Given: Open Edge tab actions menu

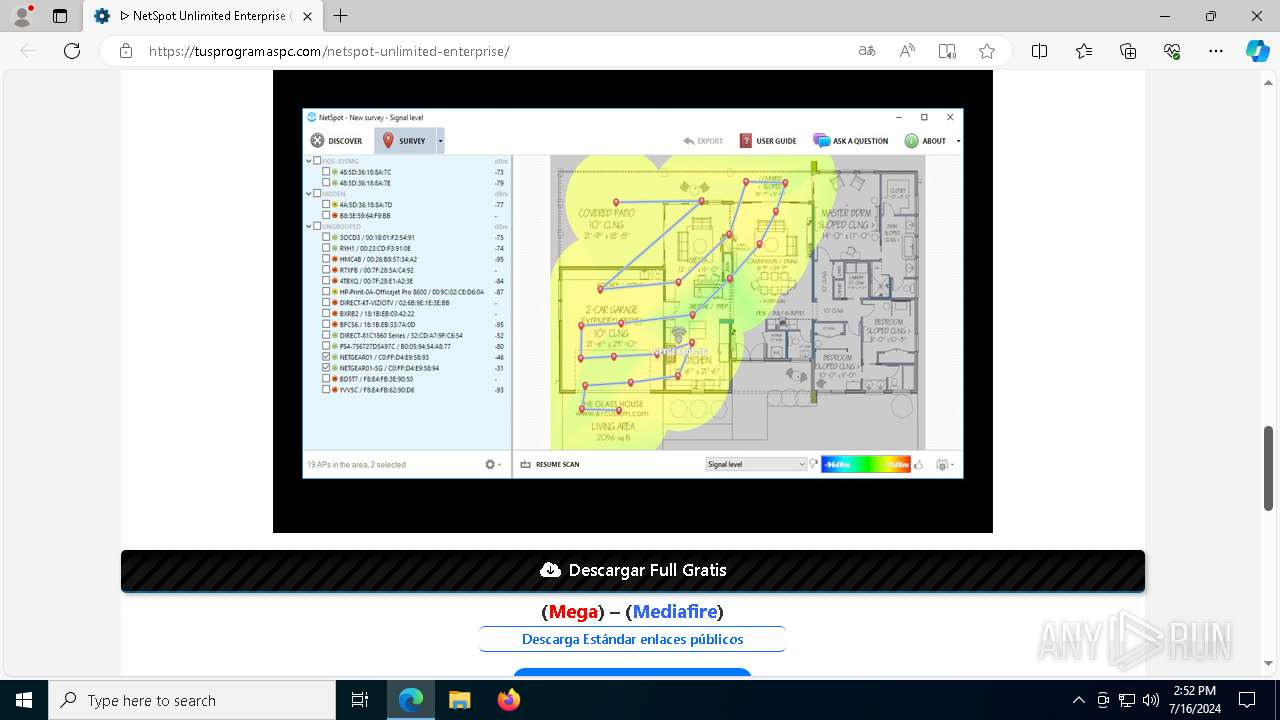Looking at the screenshot, I should (60, 16).
